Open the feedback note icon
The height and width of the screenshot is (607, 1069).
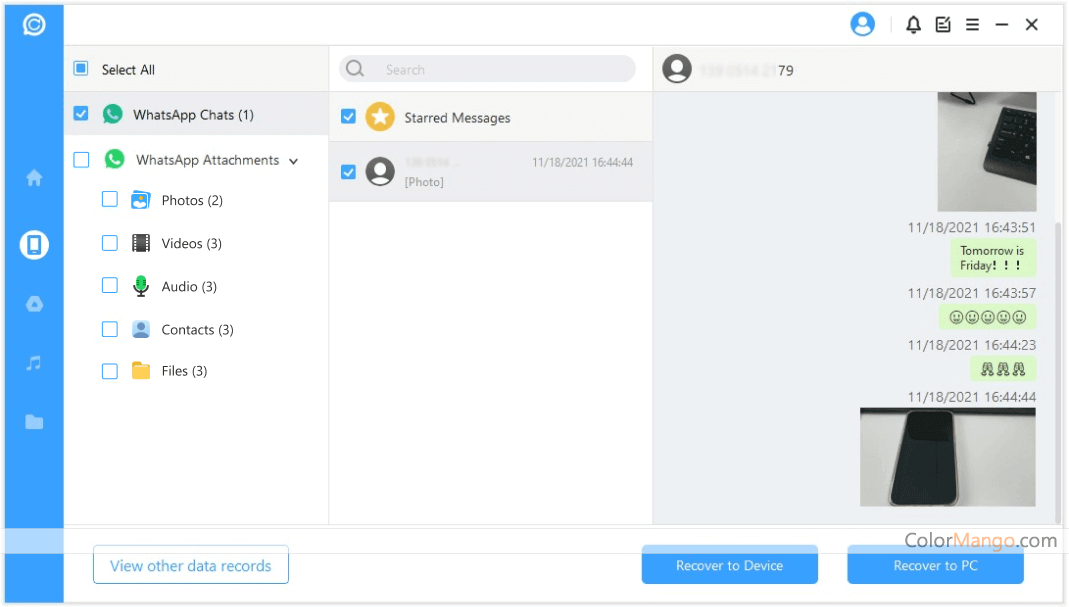click(x=943, y=25)
